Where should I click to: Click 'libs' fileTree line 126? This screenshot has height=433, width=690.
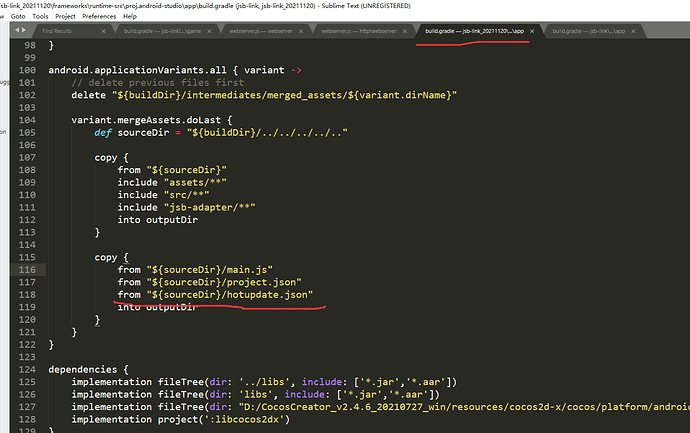tap(256, 394)
